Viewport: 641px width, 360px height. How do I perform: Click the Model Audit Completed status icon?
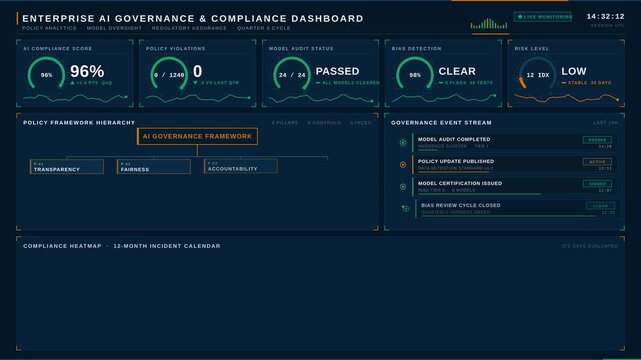(x=403, y=143)
